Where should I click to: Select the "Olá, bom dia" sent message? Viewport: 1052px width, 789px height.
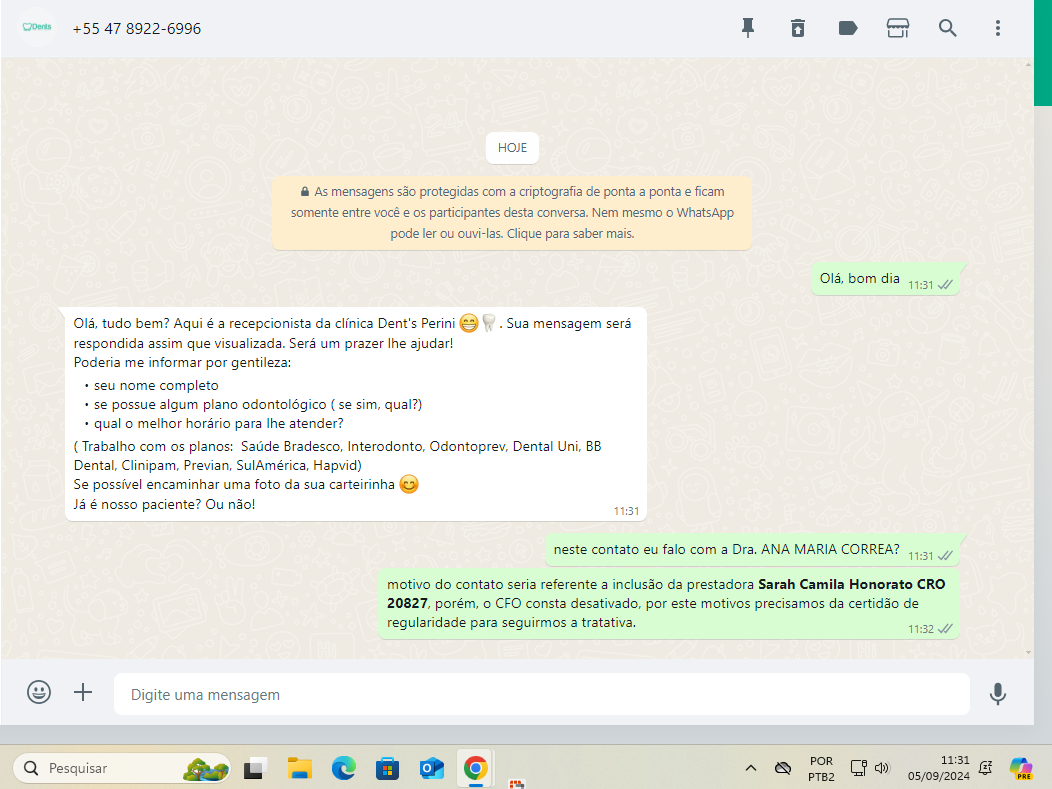885,280
